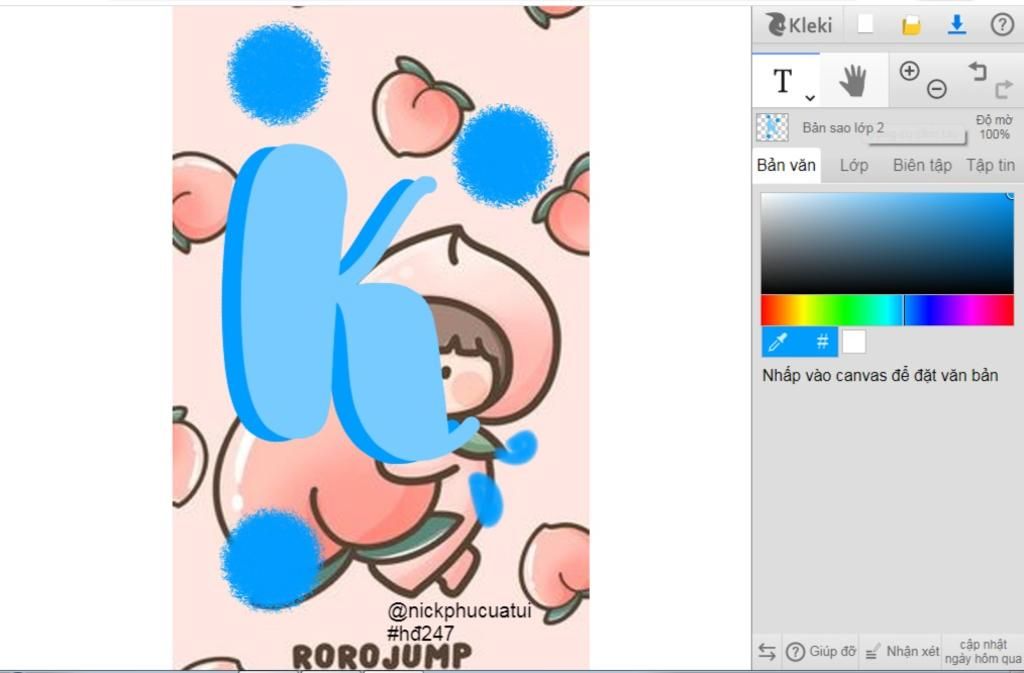This screenshot has width=1024, height=673.
Task: Open the 'Biên tập' tab
Action: [922, 166]
